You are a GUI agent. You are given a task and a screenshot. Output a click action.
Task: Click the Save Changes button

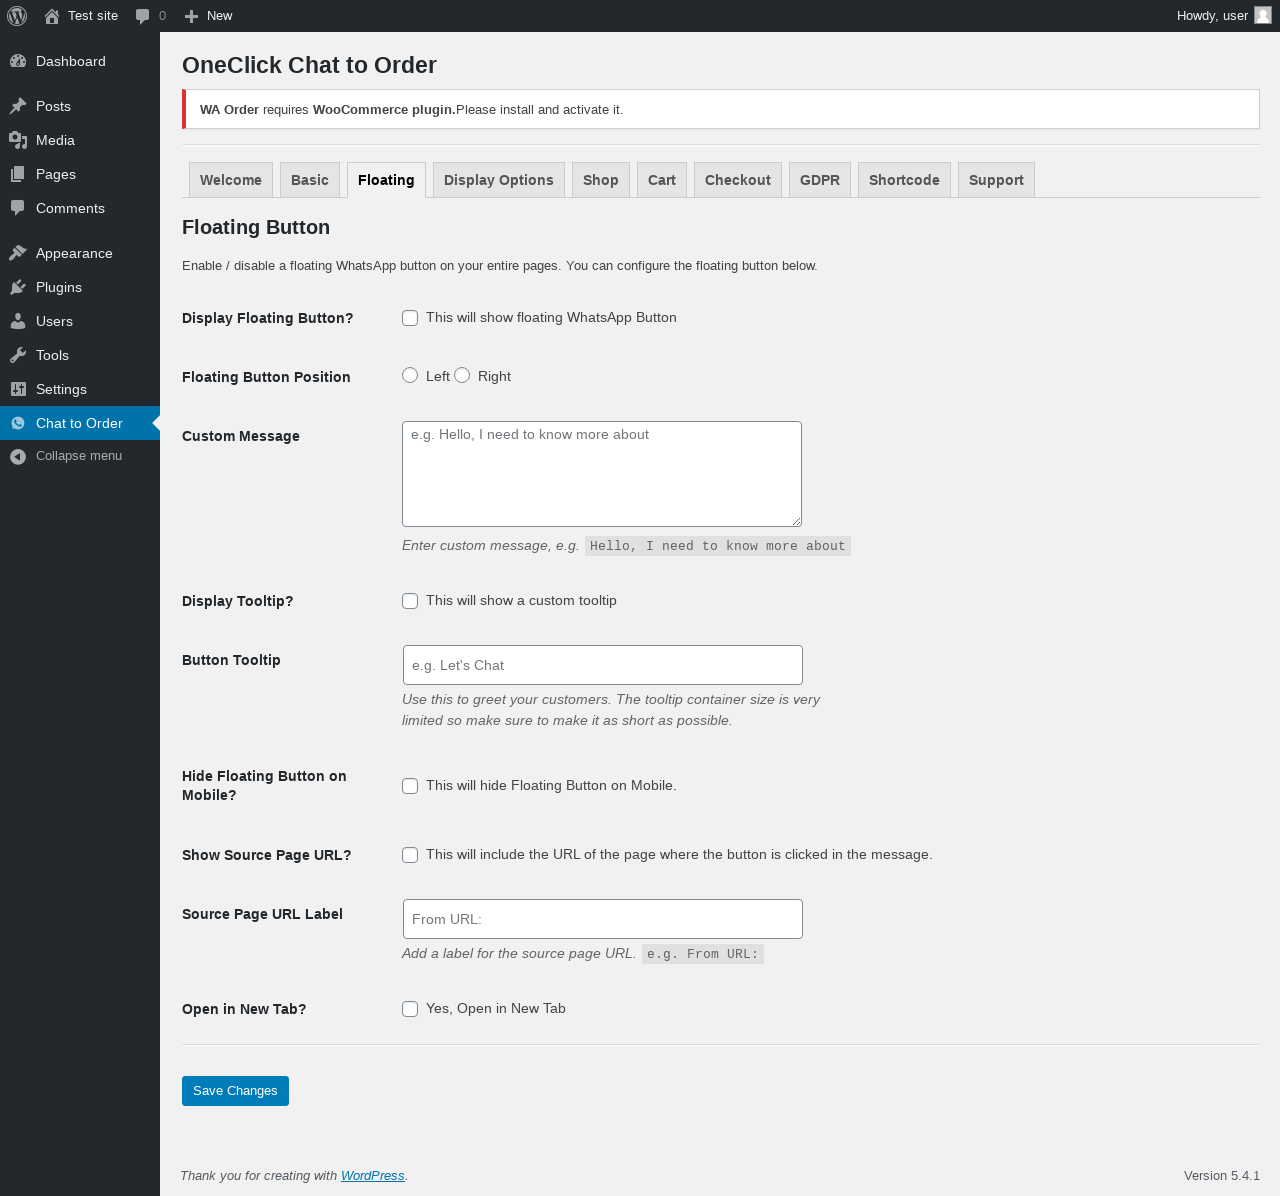click(235, 1091)
